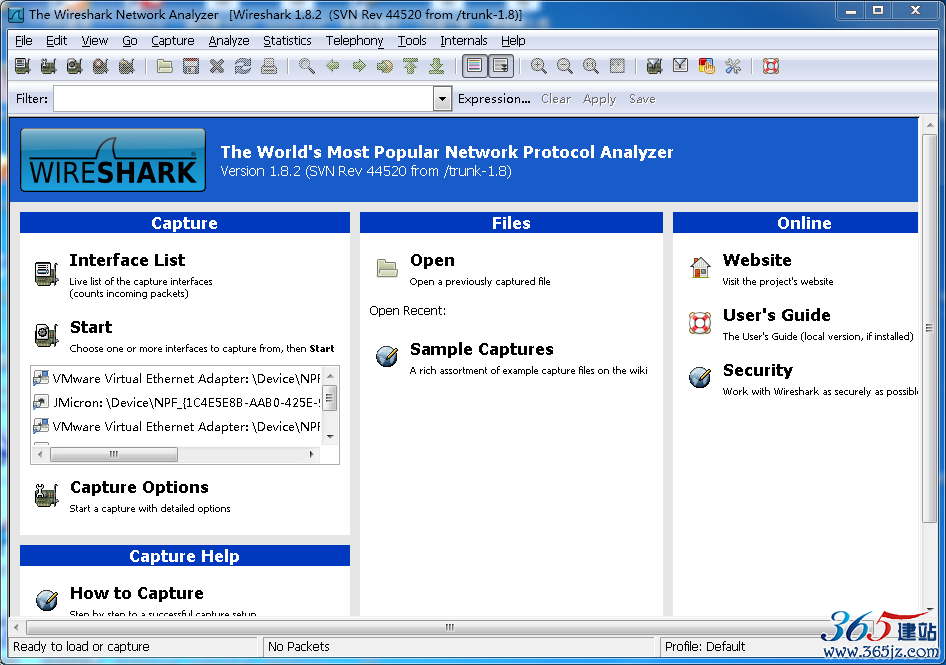This screenshot has width=946, height=665.
Task: Open the Internals menu
Action: point(463,40)
